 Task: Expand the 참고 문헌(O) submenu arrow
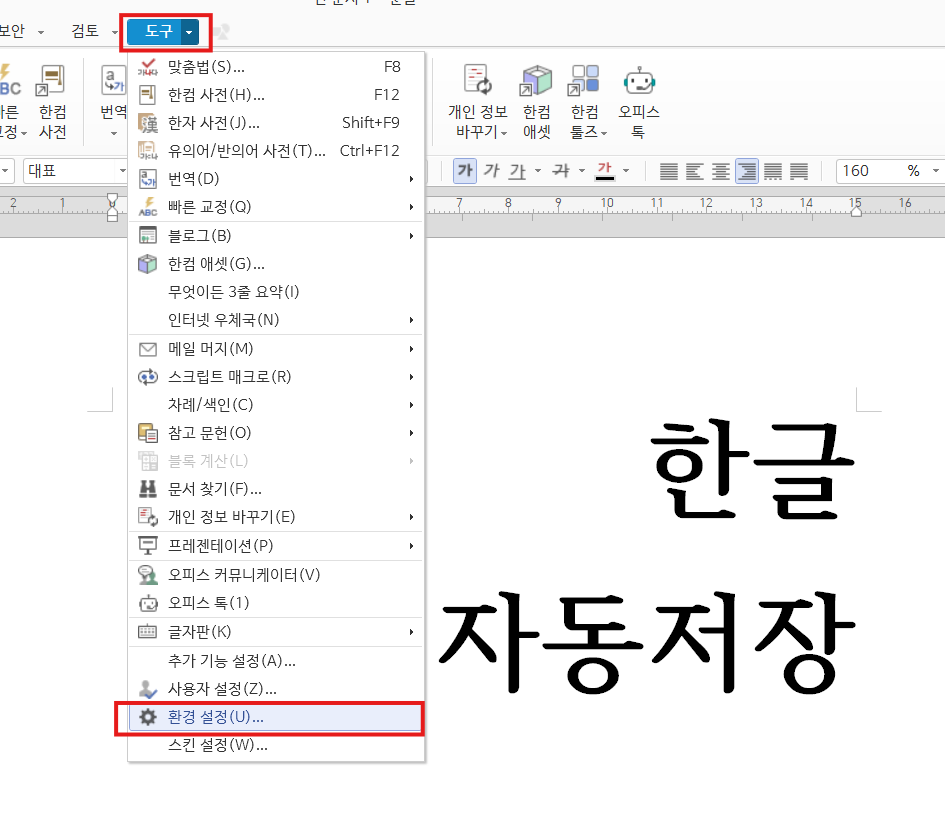pyautogui.click(x=411, y=433)
